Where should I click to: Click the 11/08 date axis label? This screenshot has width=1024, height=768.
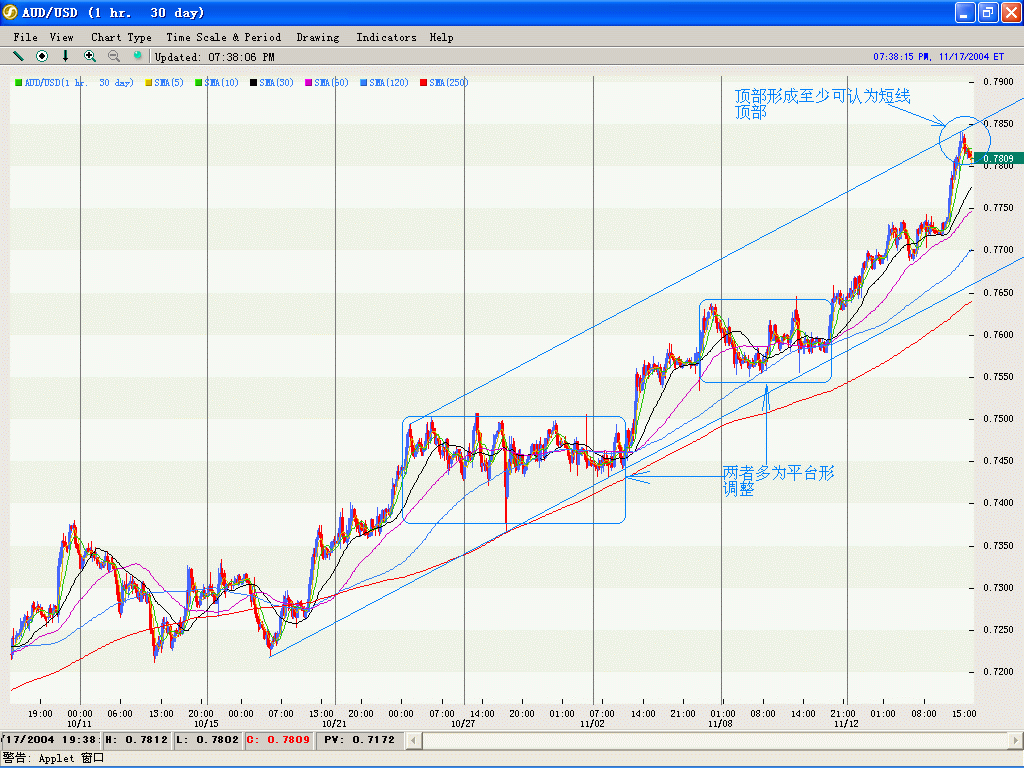720,724
